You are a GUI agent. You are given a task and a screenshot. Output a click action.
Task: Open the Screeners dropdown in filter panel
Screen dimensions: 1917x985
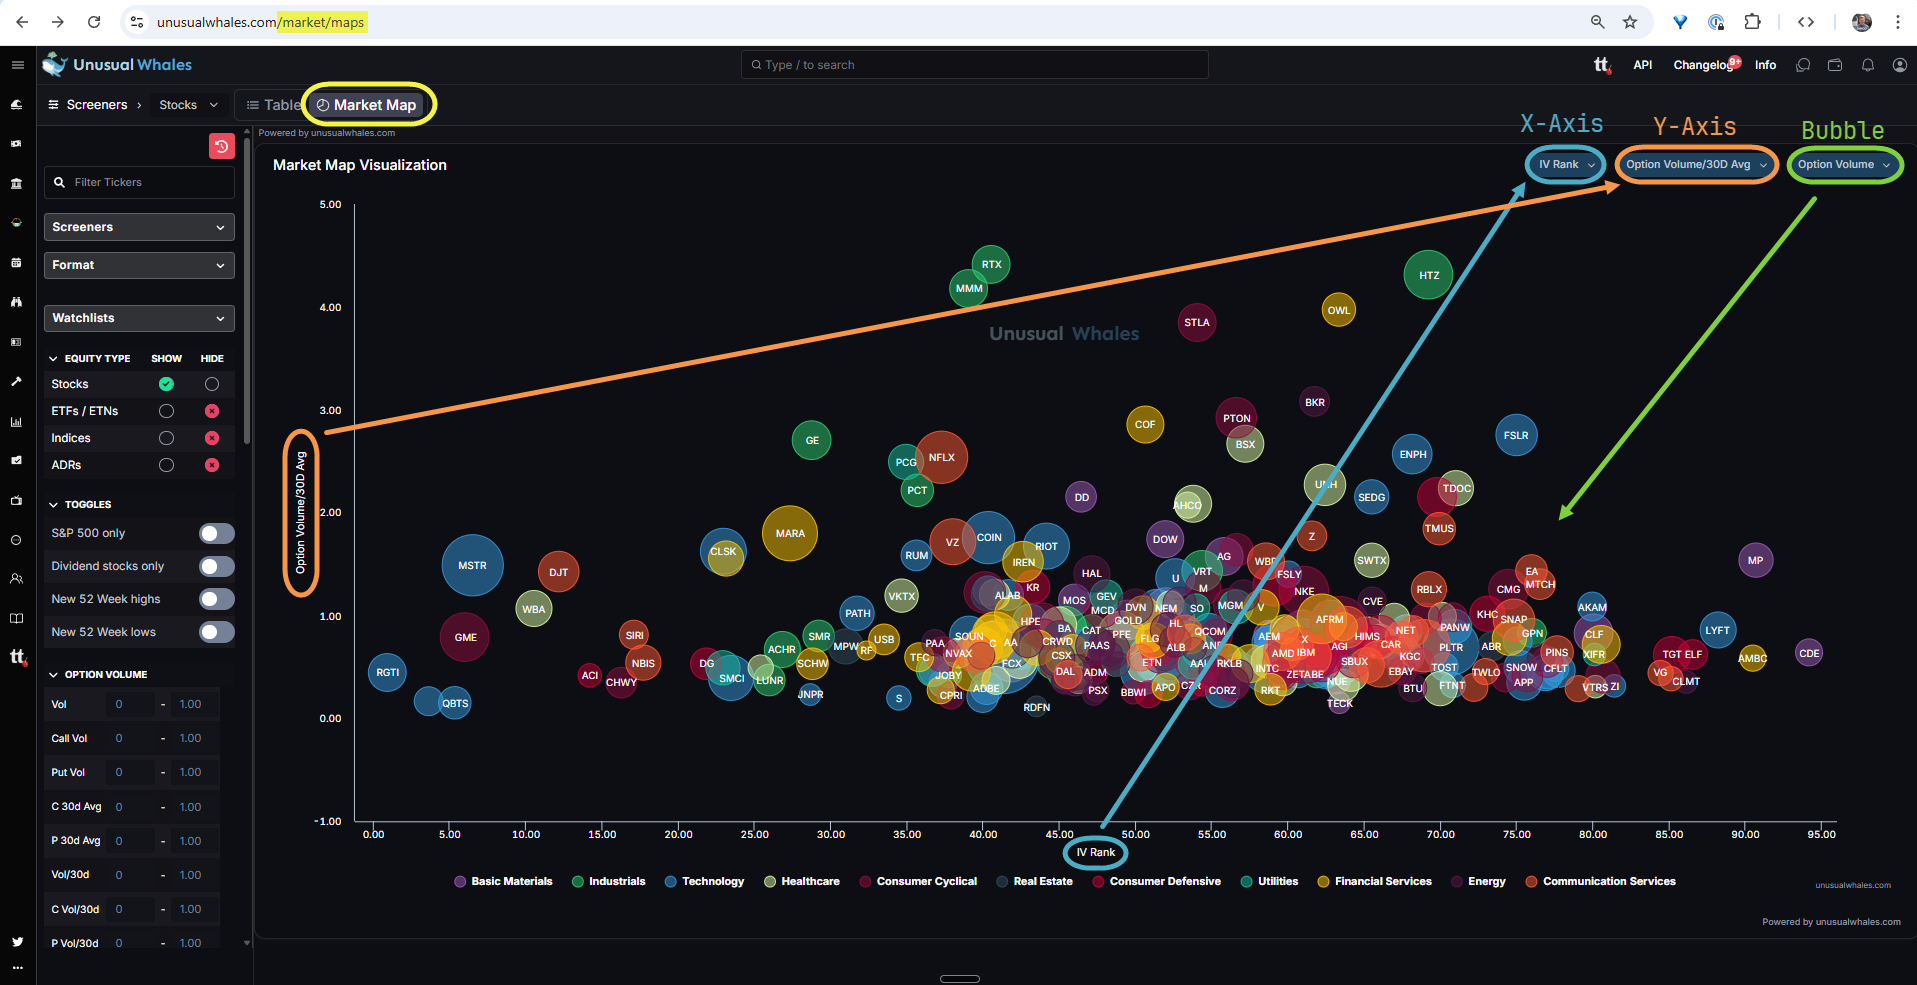click(139, 227)
